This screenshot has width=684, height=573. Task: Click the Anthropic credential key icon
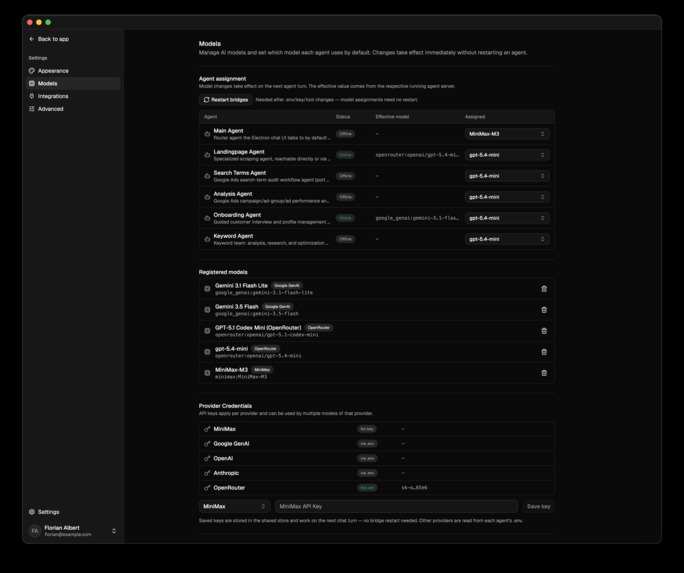[207, 473]
